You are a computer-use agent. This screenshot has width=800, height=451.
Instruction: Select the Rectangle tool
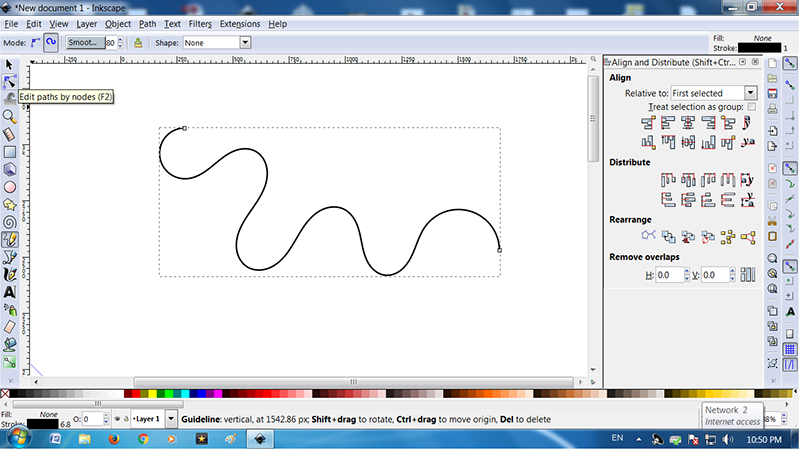(x=9, y=152)
